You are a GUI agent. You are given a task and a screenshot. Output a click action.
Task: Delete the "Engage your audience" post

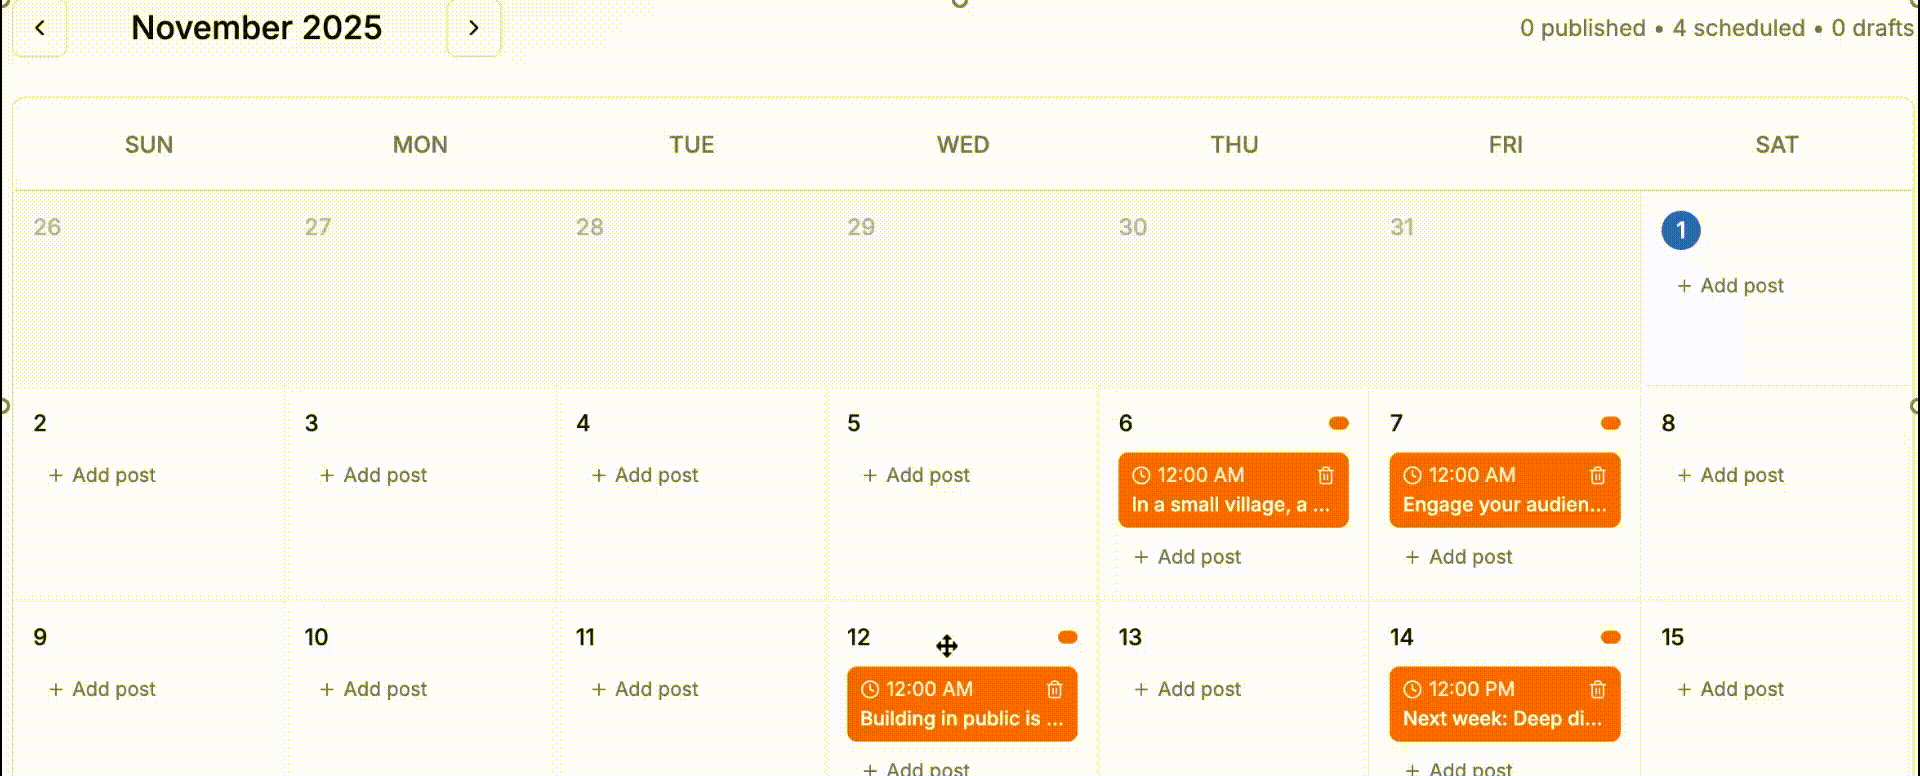point(1597,475)
